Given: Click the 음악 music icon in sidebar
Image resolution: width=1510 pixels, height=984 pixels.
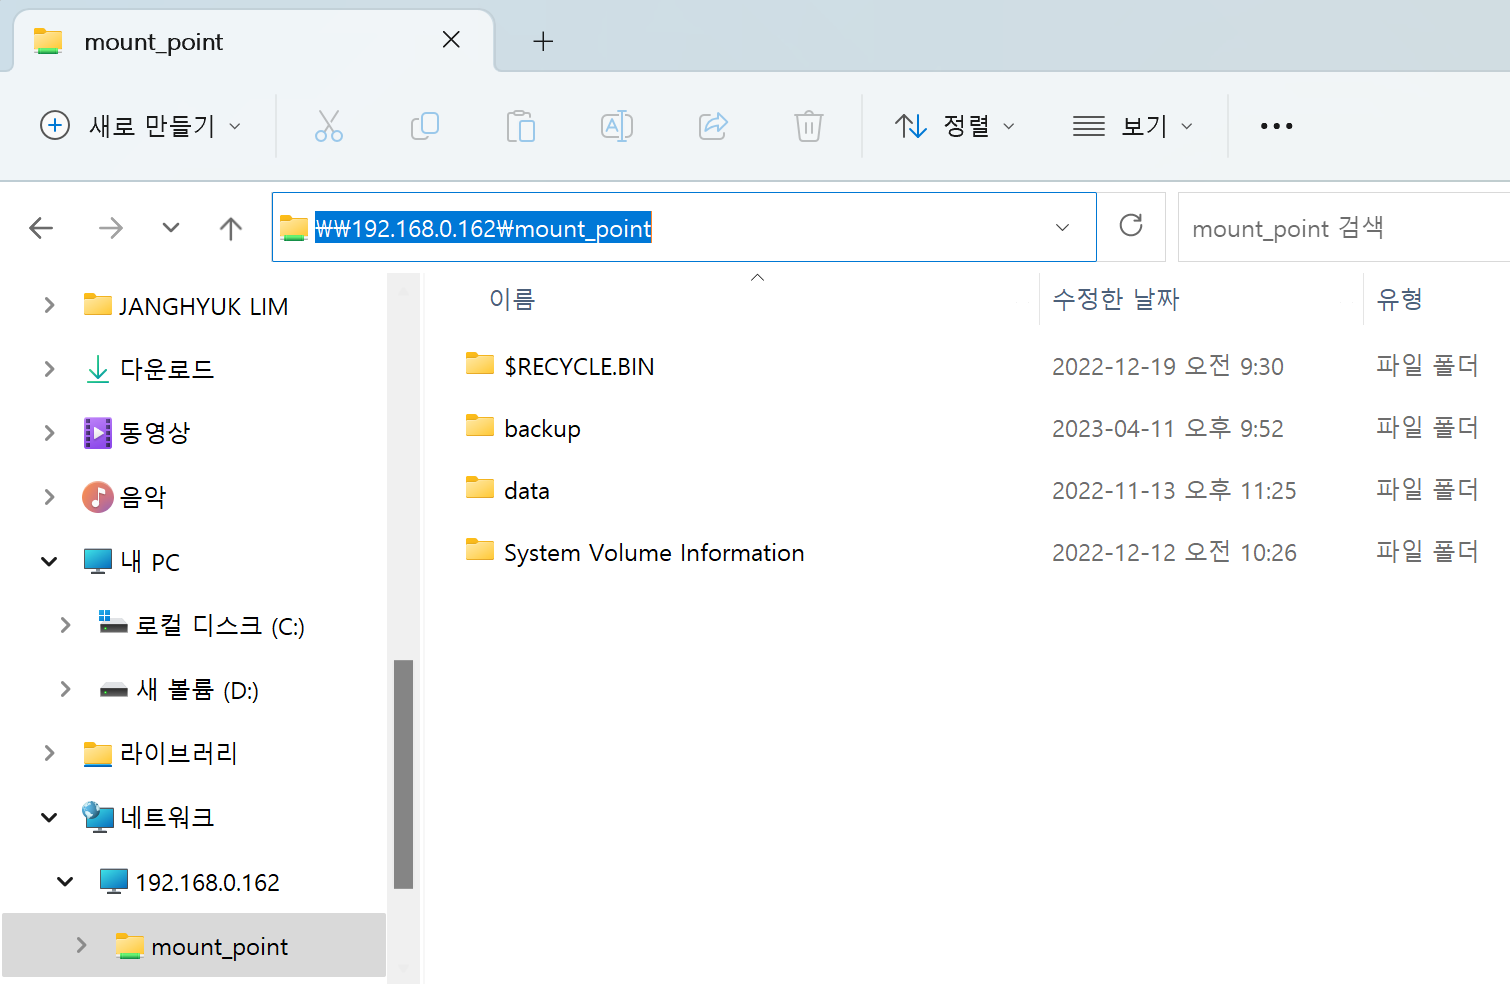Looking at the screenshot, I should [x=98, y=497].
